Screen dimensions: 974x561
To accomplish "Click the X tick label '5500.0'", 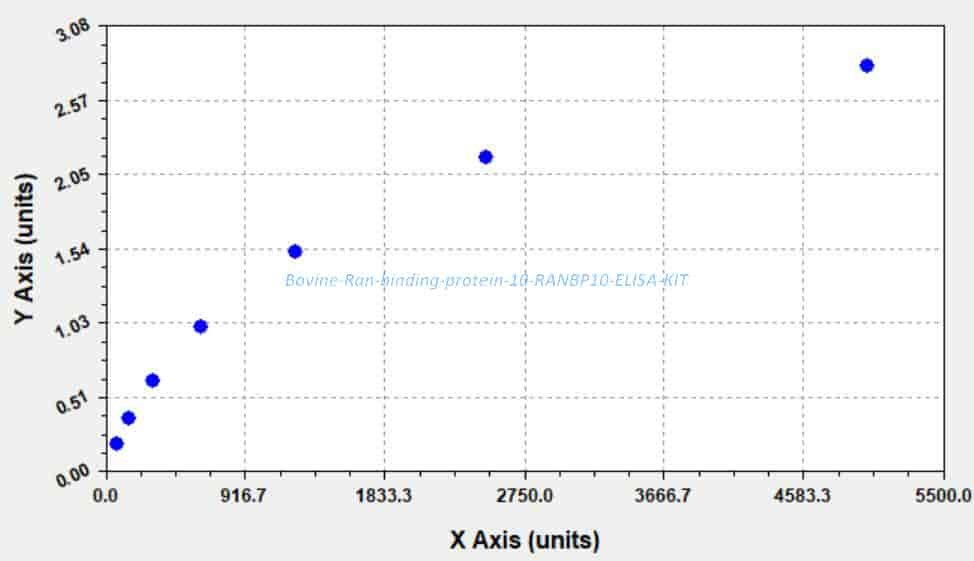I will [944, 496].
